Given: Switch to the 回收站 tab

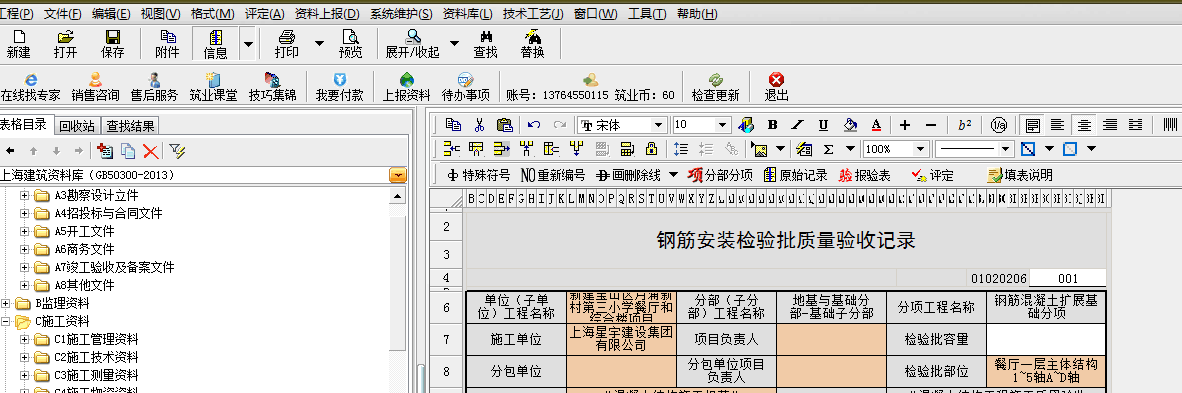Looking at the screenshot, I should 78,126.
